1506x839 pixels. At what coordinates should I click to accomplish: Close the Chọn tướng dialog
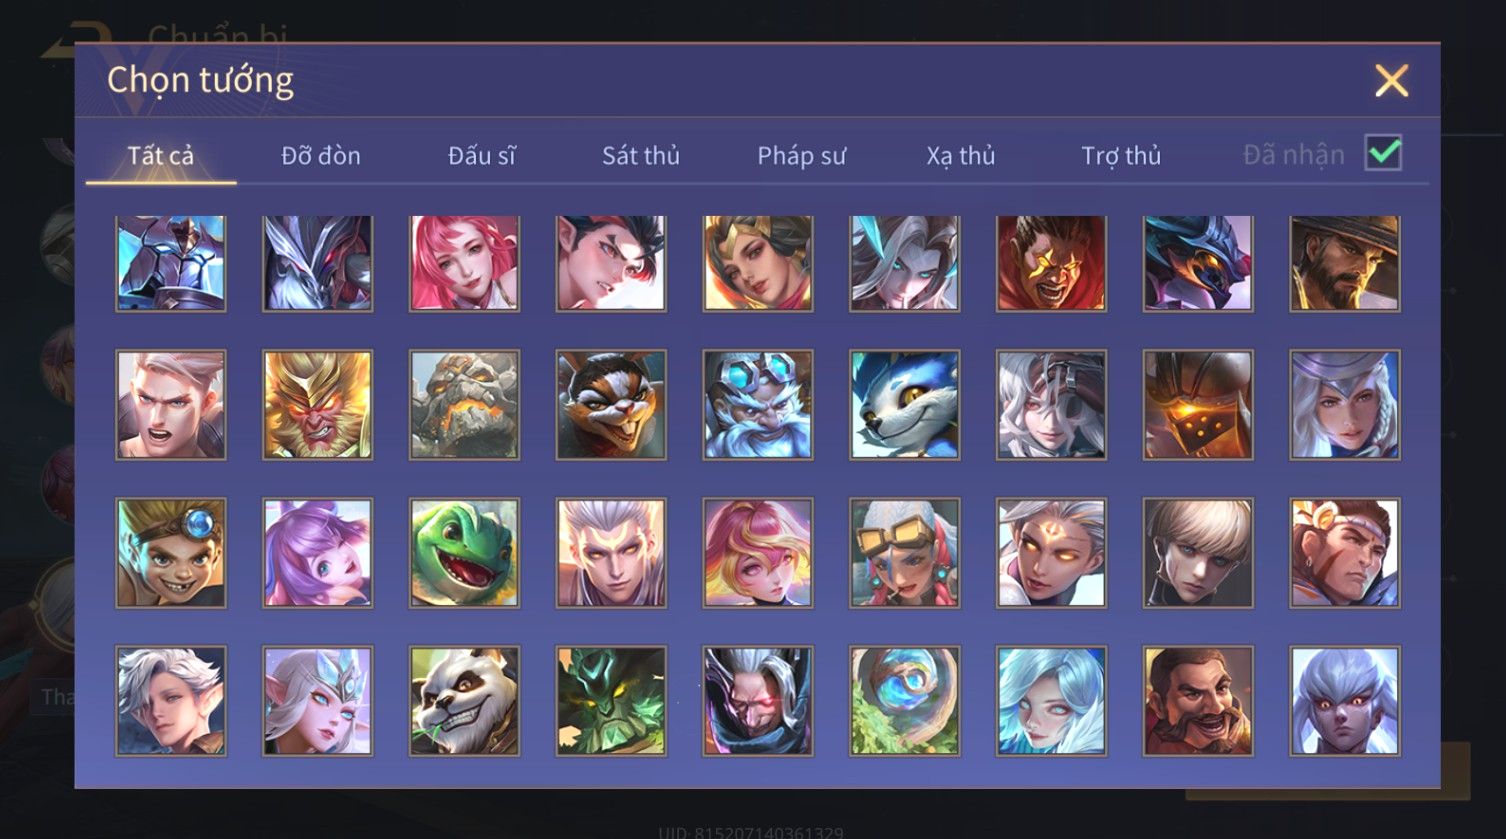coord(1391,80)
